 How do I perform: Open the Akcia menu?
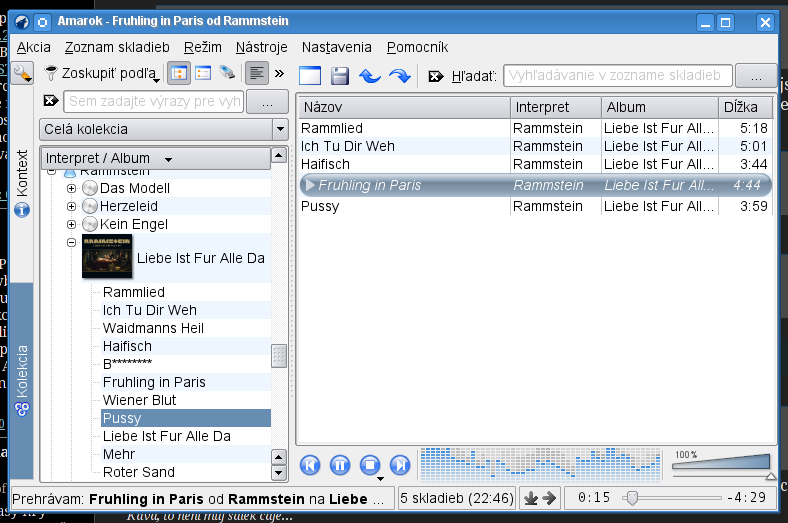pyautogui.click(x=33, y=47)
